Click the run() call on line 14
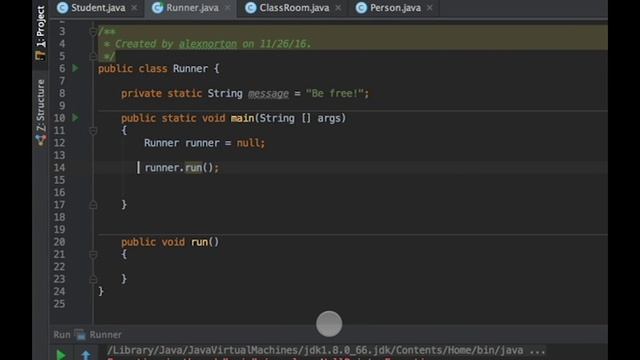Screen dimensions: 640x360 [193, 168]
